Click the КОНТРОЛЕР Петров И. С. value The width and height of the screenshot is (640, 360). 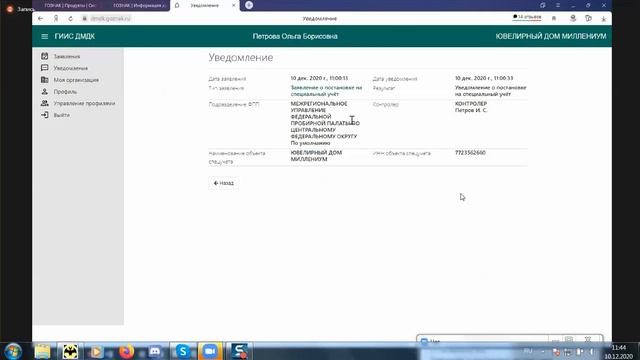pos(471,107)
